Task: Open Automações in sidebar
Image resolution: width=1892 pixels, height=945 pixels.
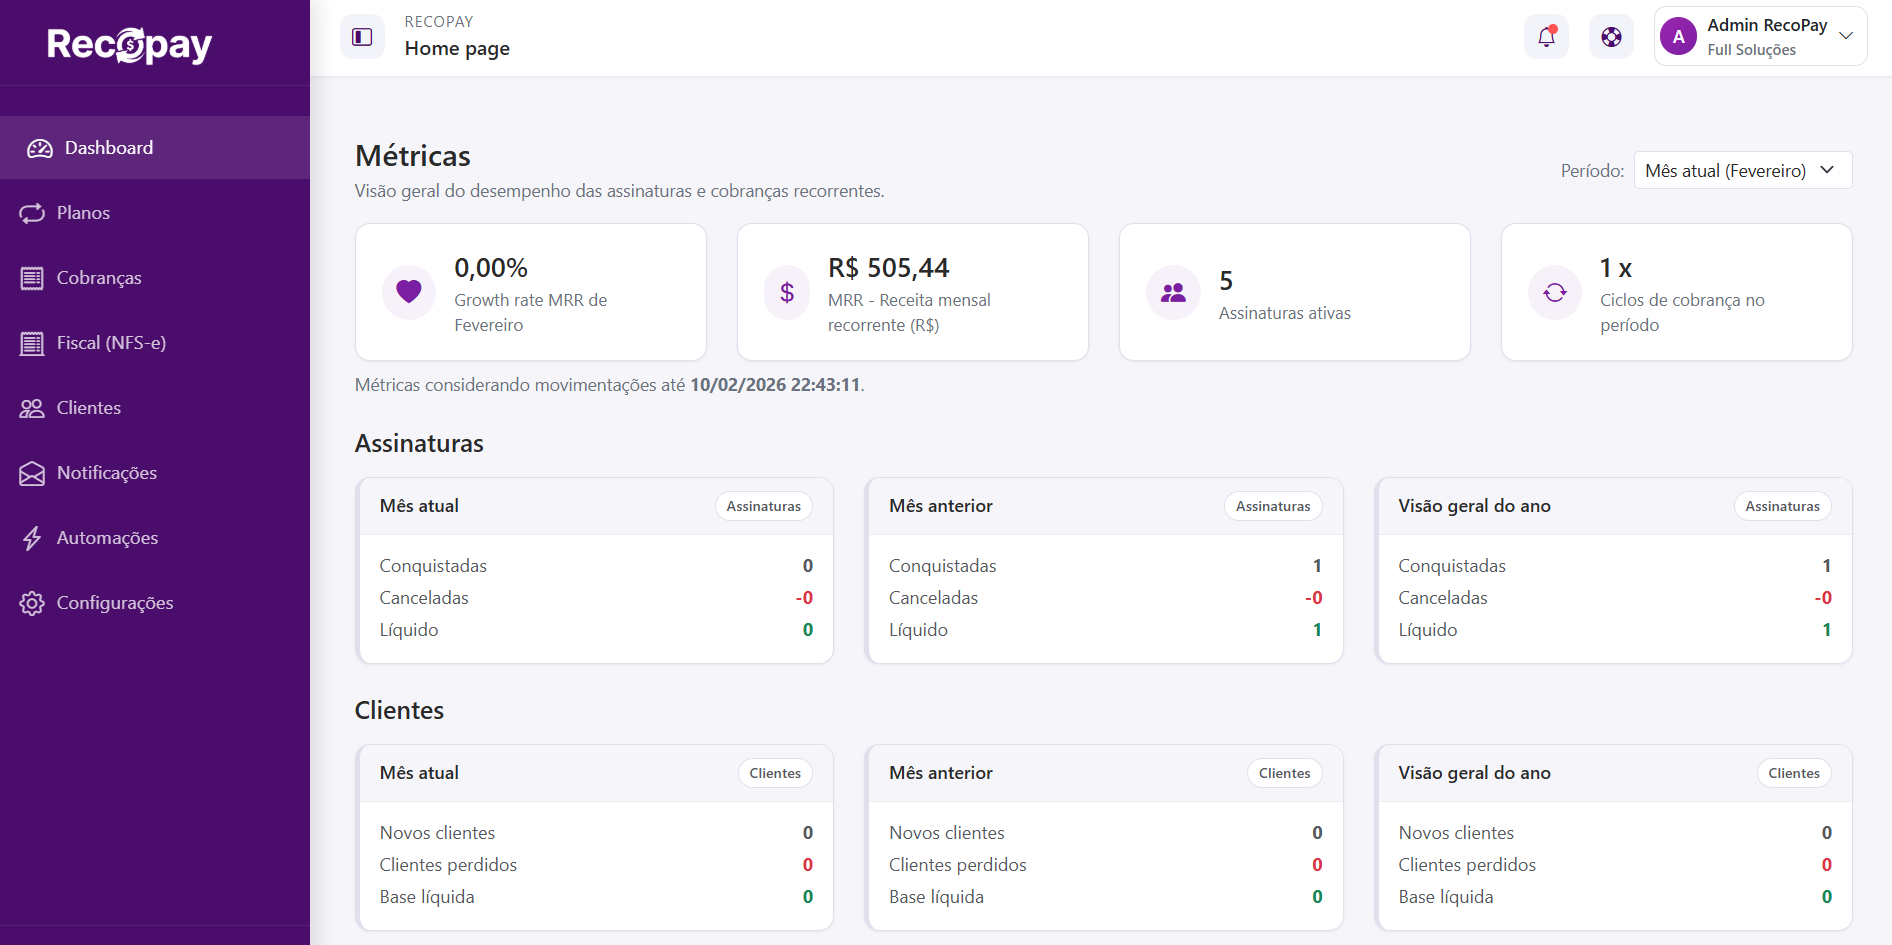Action: pyautogui.click(x=155, y=538)
